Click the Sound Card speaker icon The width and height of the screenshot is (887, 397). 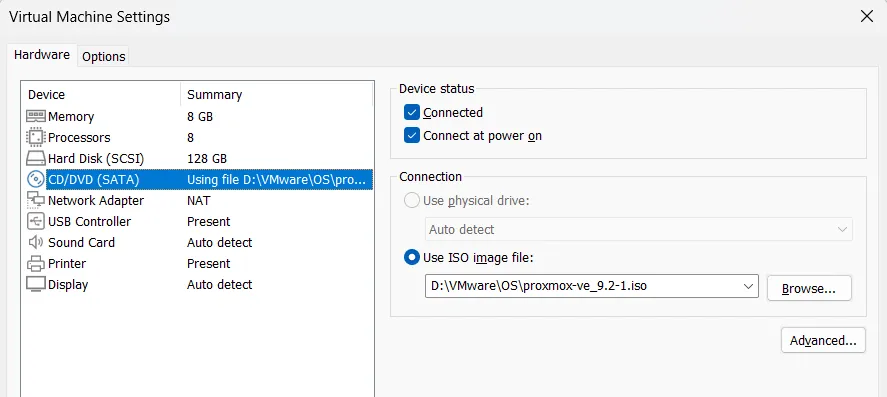click(36, 242)
